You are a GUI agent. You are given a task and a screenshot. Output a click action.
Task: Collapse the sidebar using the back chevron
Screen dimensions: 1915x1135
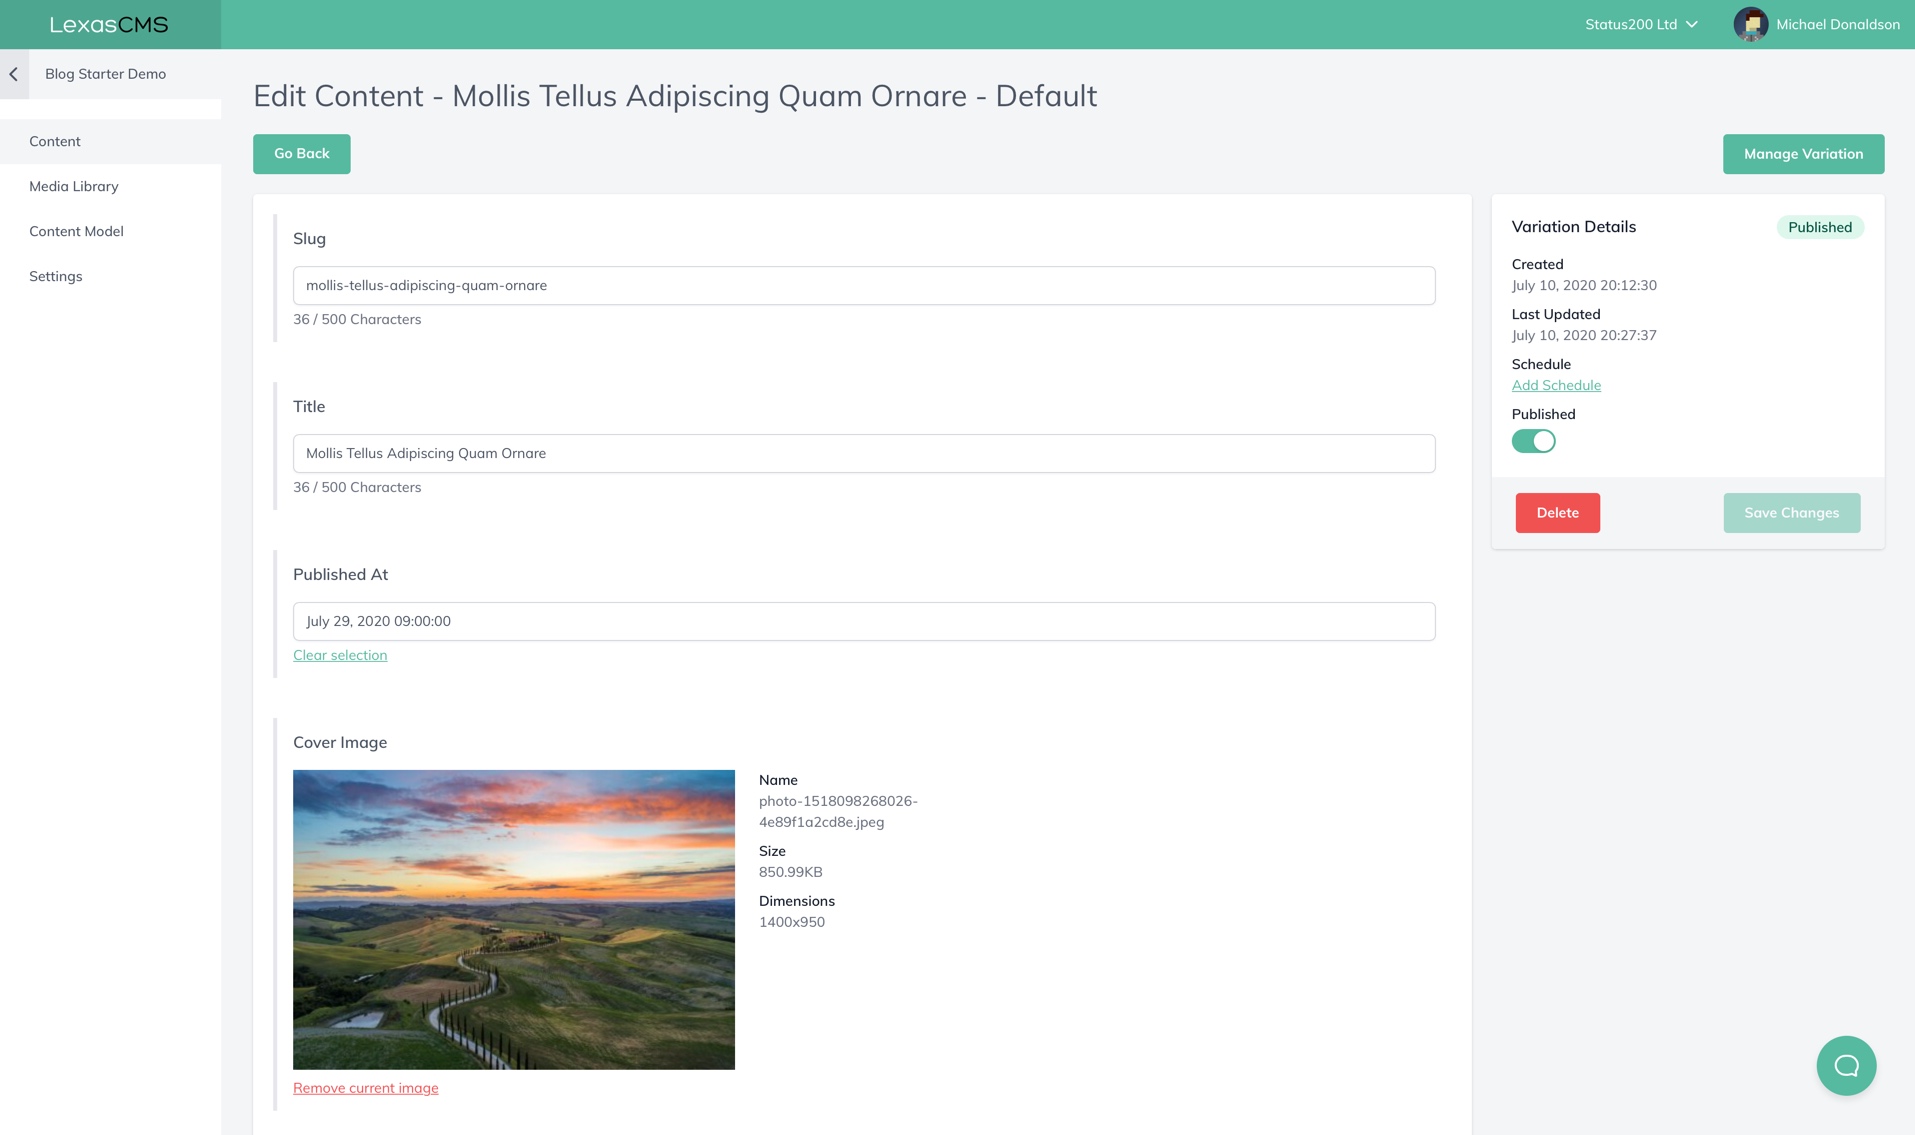coord(14,73)
